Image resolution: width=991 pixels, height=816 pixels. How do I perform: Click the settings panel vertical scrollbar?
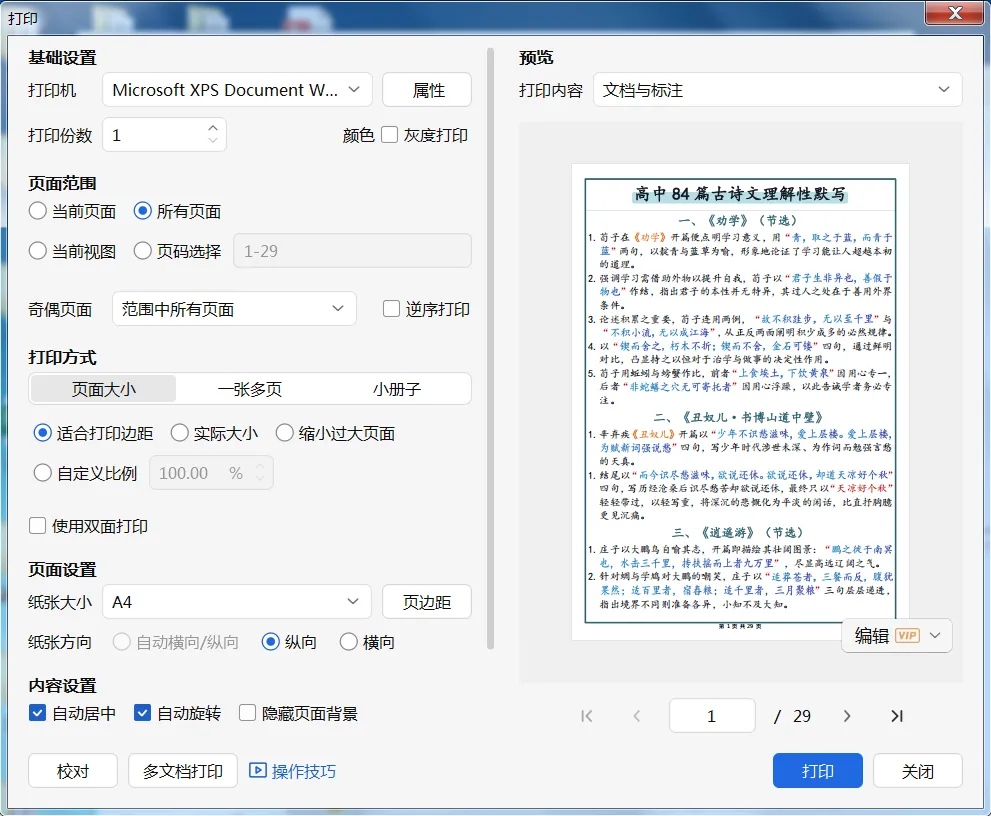490,348
